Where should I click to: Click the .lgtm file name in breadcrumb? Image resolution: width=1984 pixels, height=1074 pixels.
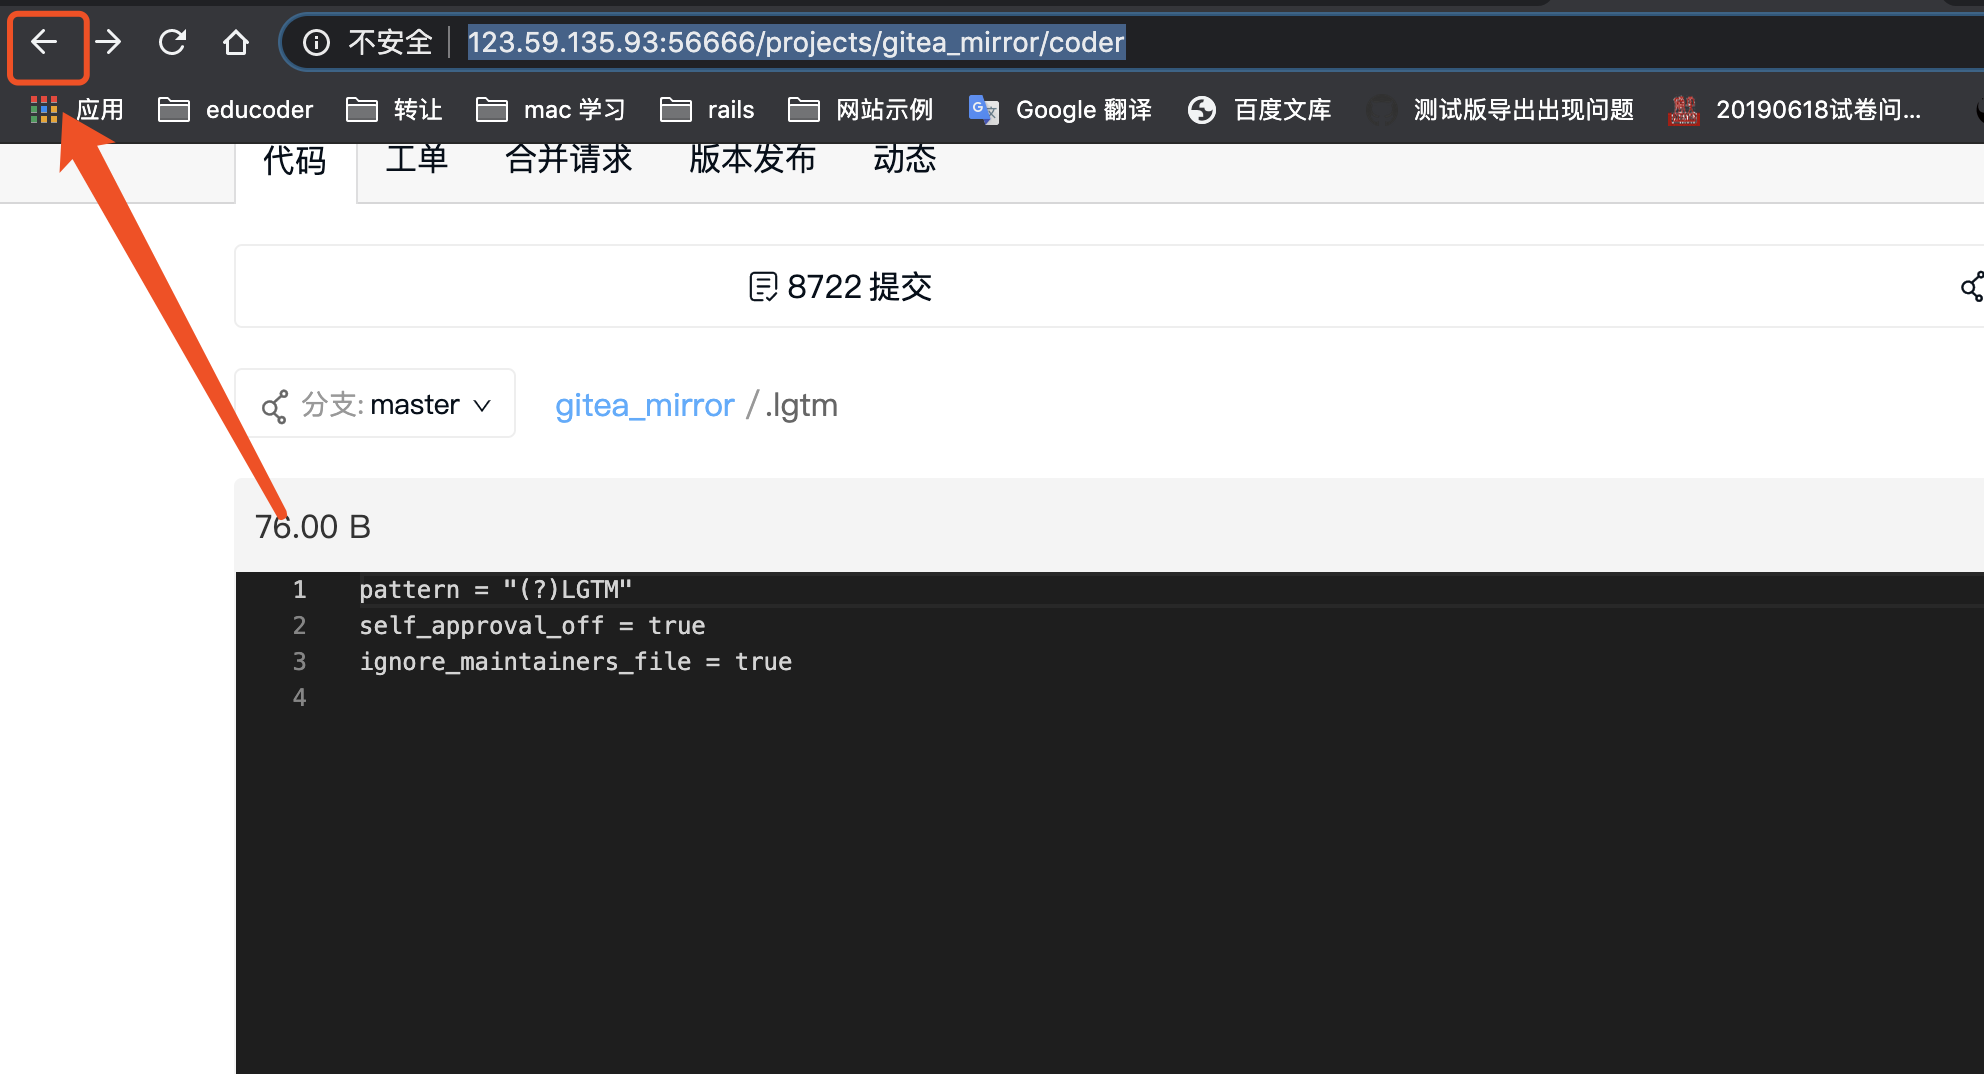pos(801,405)
